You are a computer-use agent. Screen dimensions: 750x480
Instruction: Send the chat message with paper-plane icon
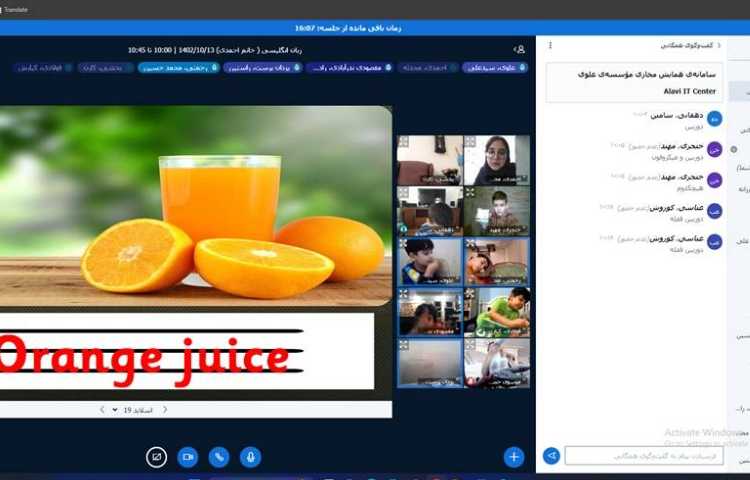pos(551,456)
